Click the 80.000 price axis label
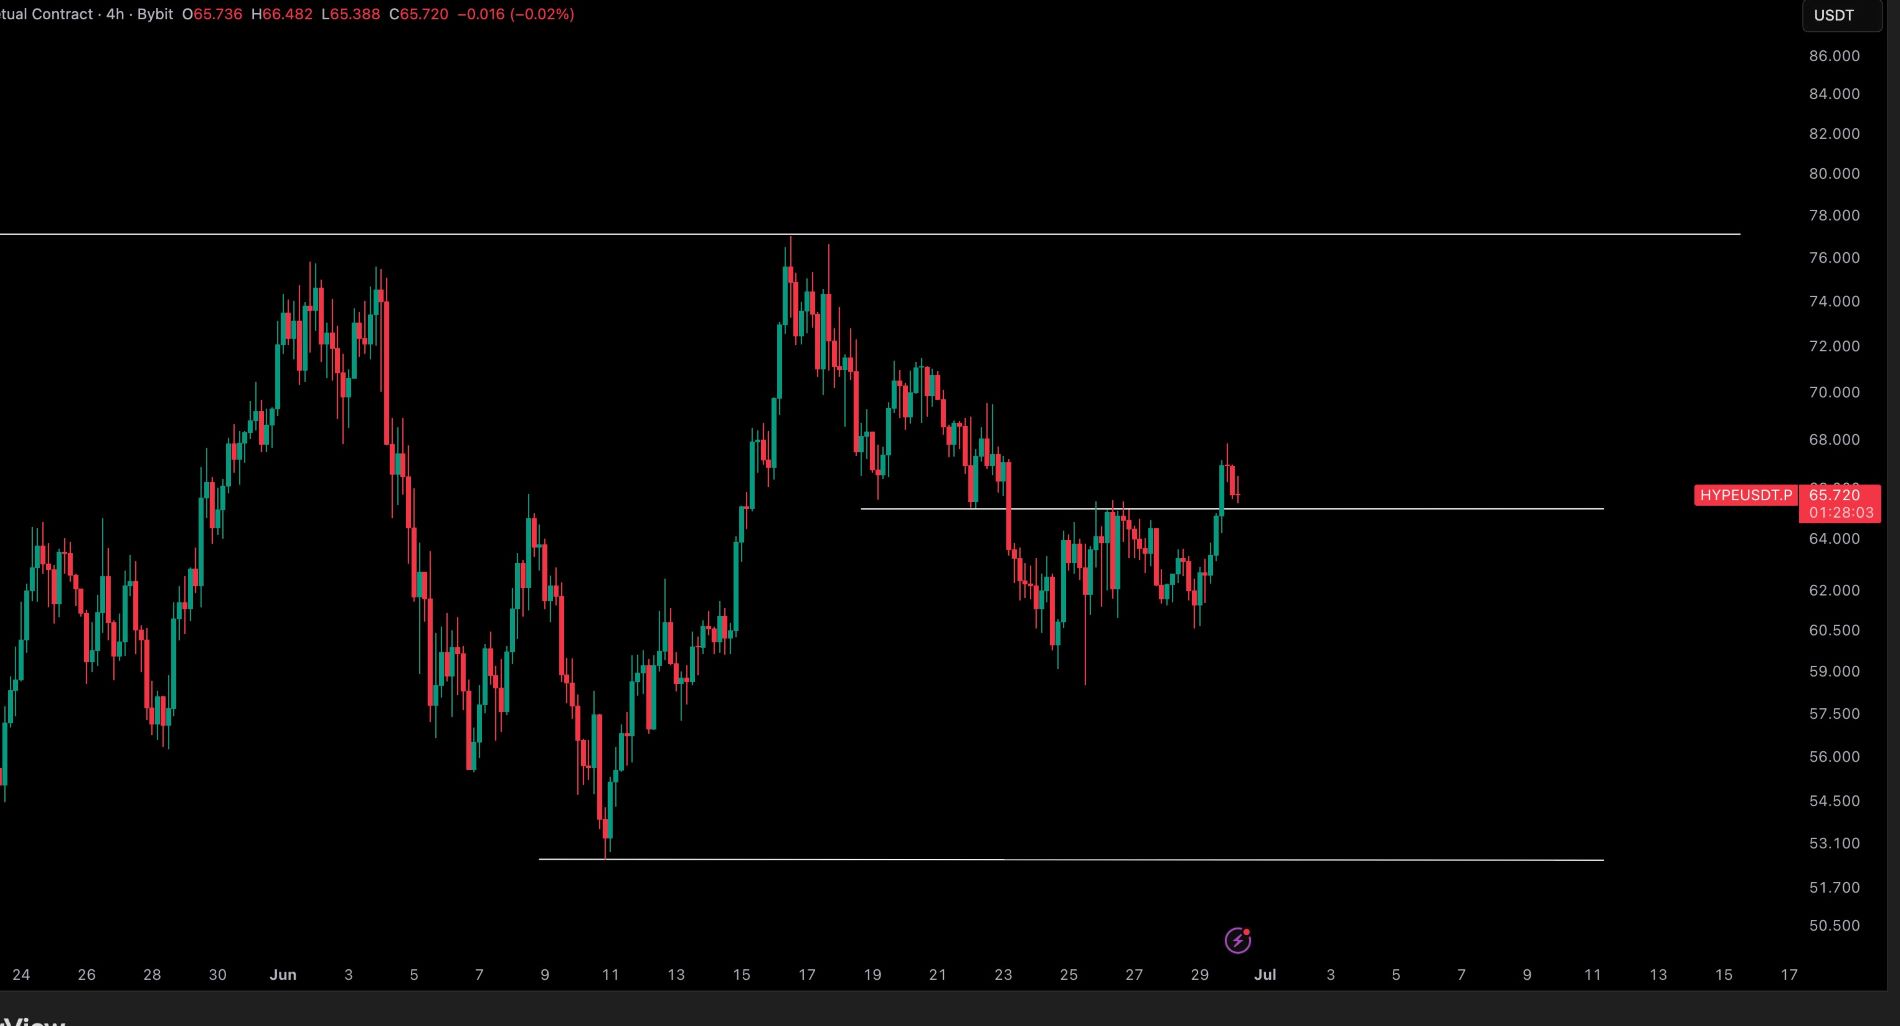 [1834, 174]
